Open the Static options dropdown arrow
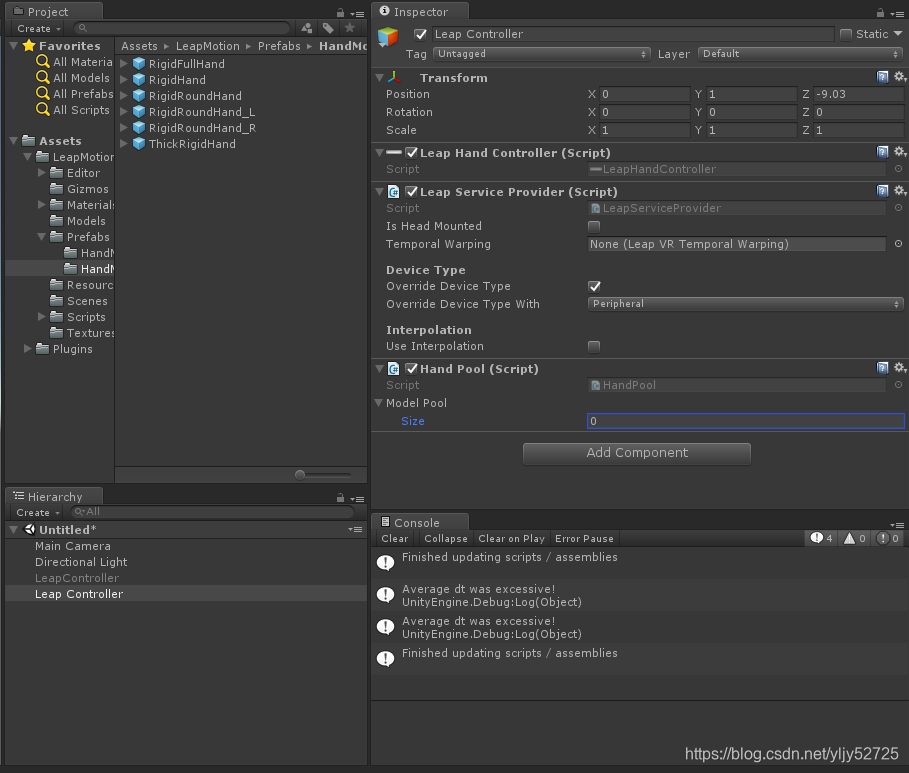This screenshot has width=909, height=773. click(x=898, y=34)
